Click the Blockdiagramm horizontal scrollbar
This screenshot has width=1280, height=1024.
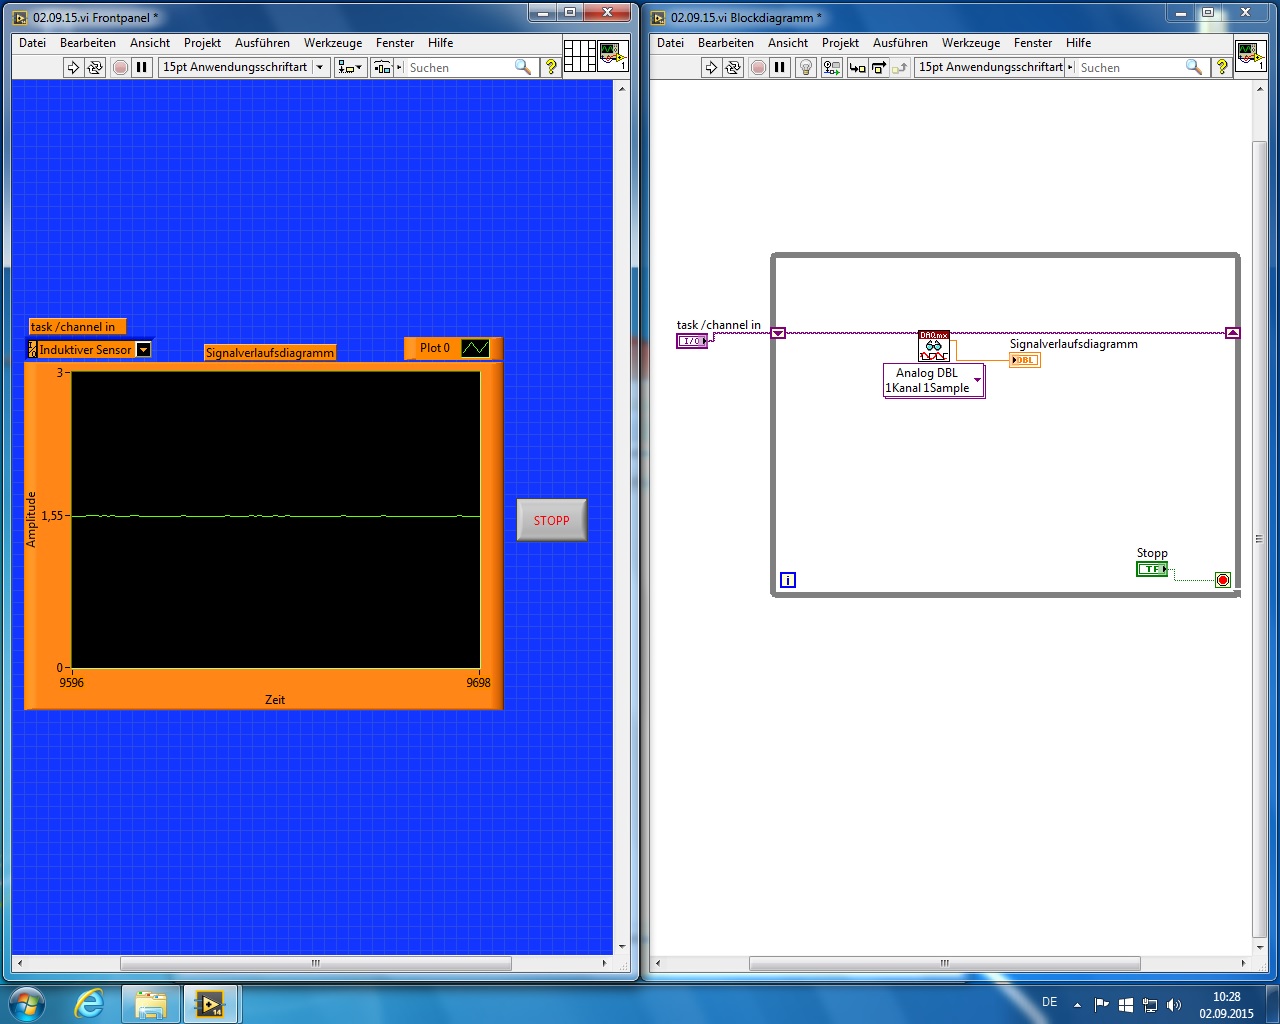pyautogui.click(x=945, y=964)
